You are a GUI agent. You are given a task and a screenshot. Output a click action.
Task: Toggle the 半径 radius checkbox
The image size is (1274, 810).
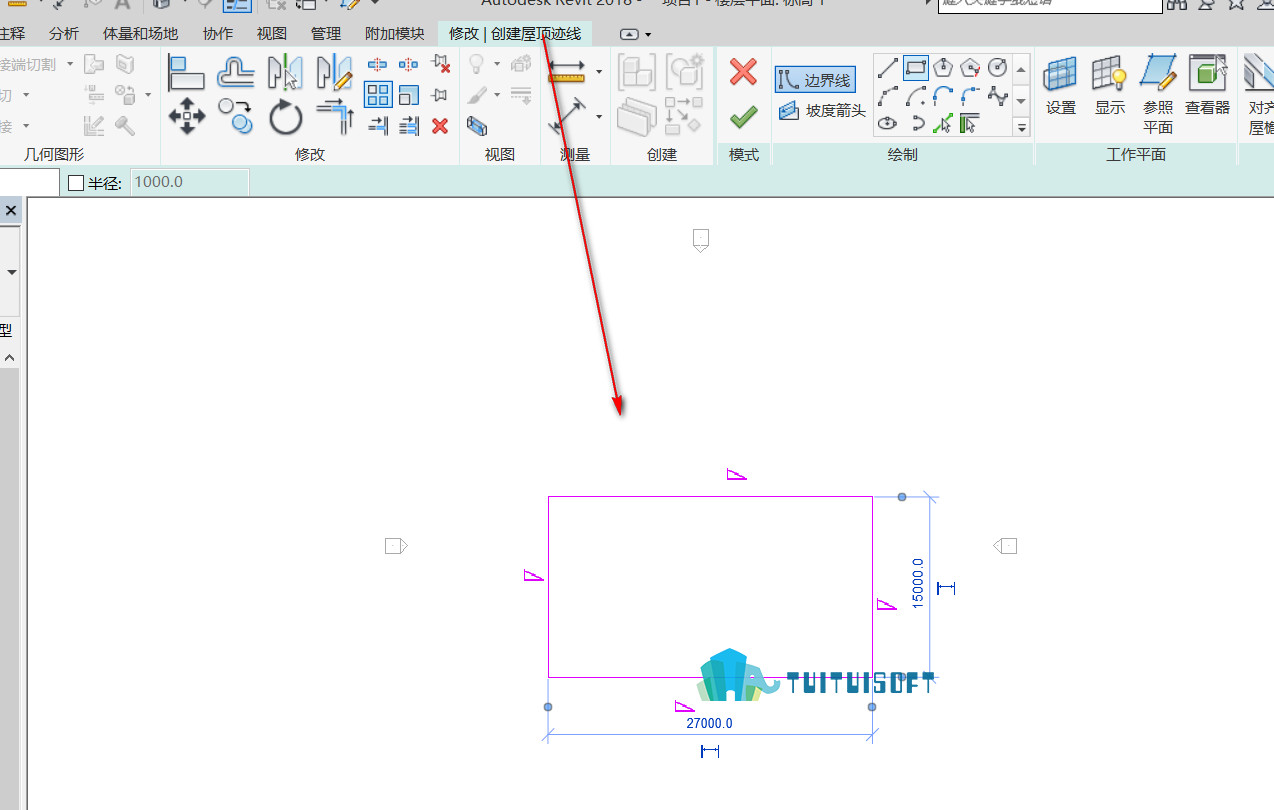[76, 183]
